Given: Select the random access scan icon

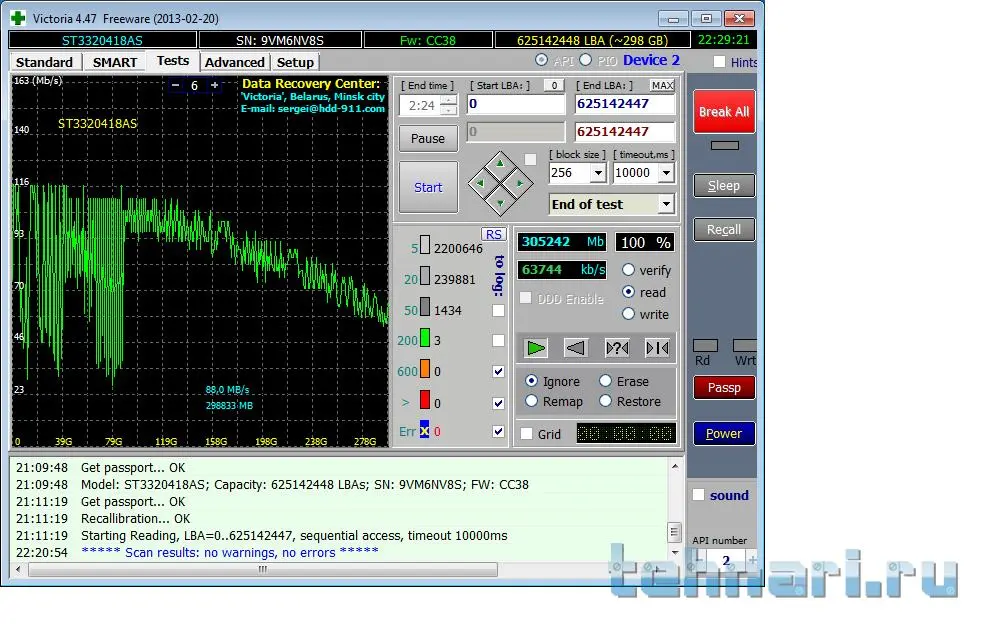Looking at the screenshot, I should pos(617,348).
